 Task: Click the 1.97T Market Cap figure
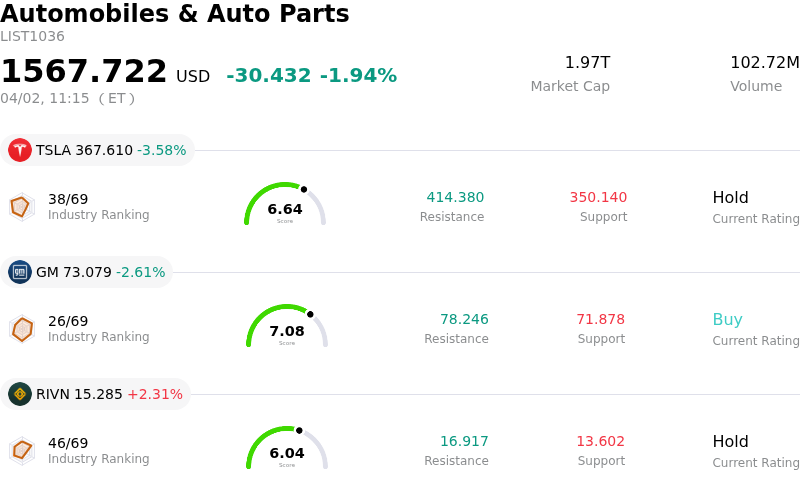(587, 63)
